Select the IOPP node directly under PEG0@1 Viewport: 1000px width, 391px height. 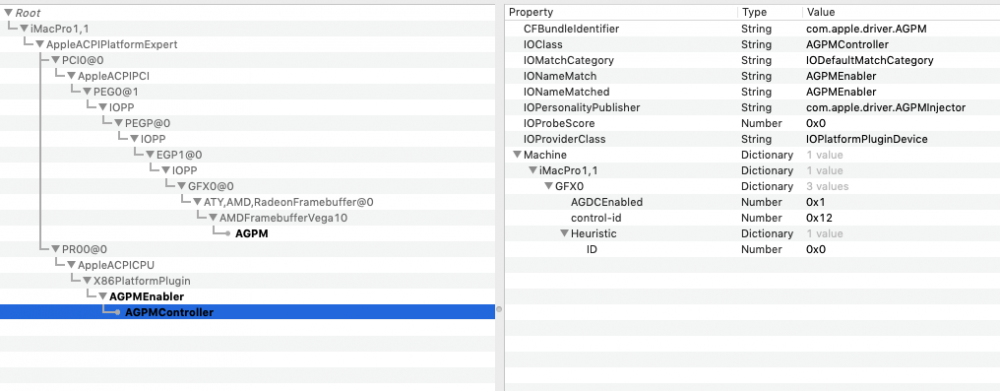click(x=121, y=107)
